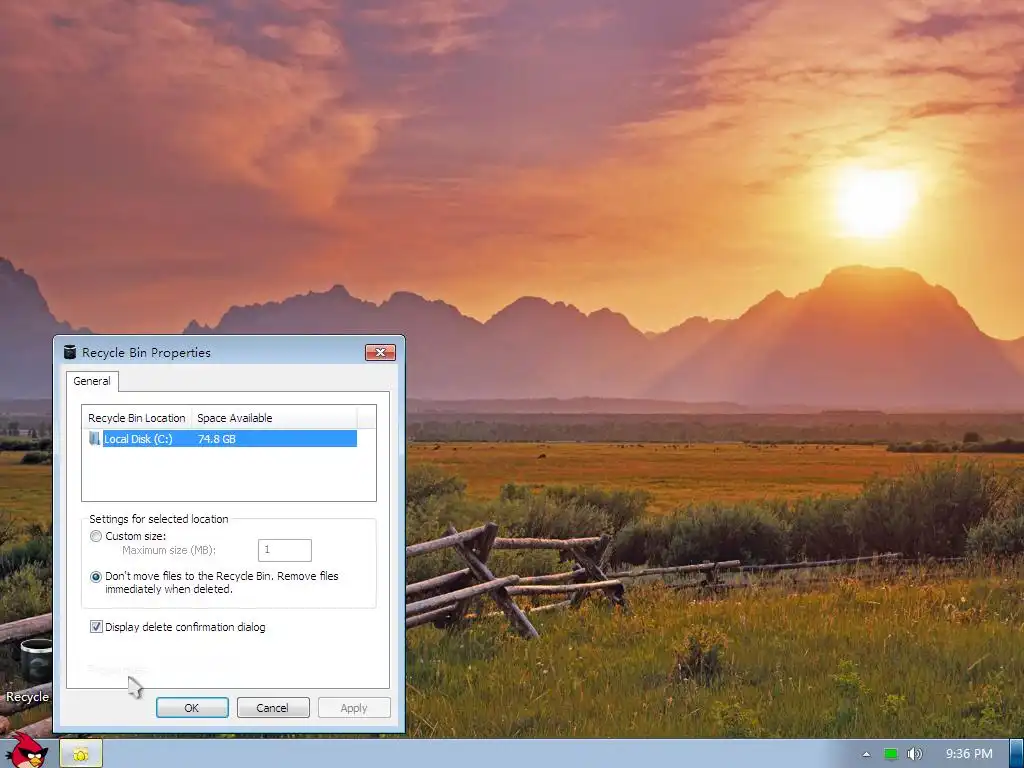Click the Maximum size (MB) input field
The image size is (1024, 768).
coord(285,550)
